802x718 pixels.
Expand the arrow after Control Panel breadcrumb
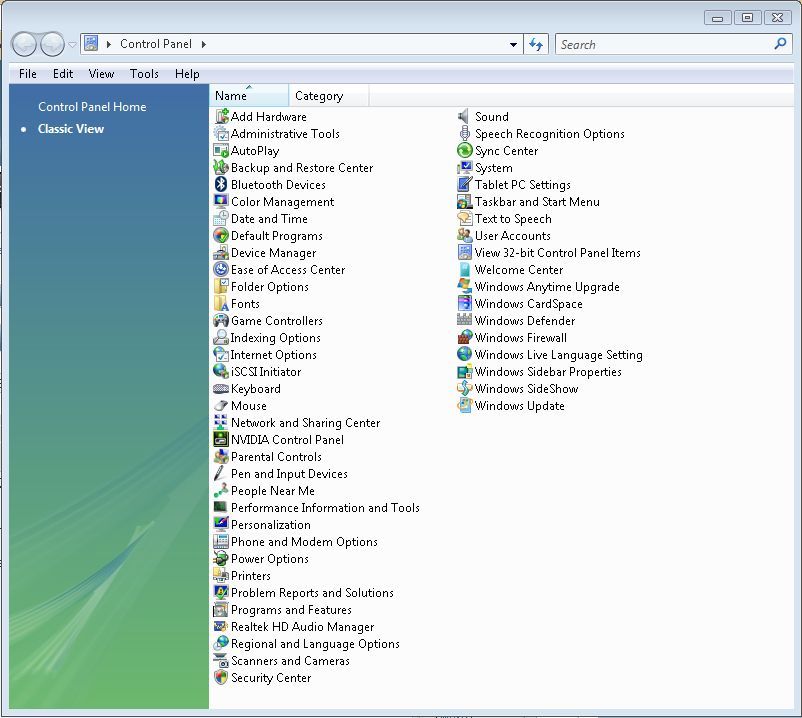(204, 44)
